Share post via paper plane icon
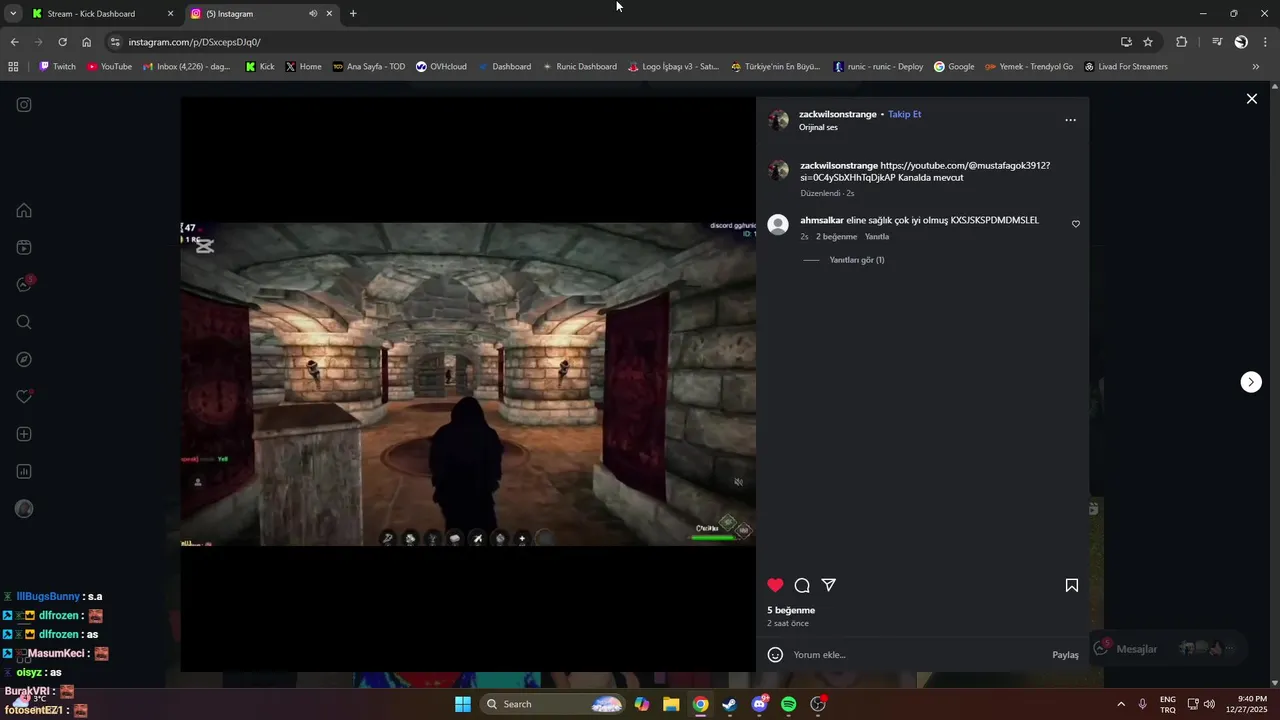 click(829, 585)
